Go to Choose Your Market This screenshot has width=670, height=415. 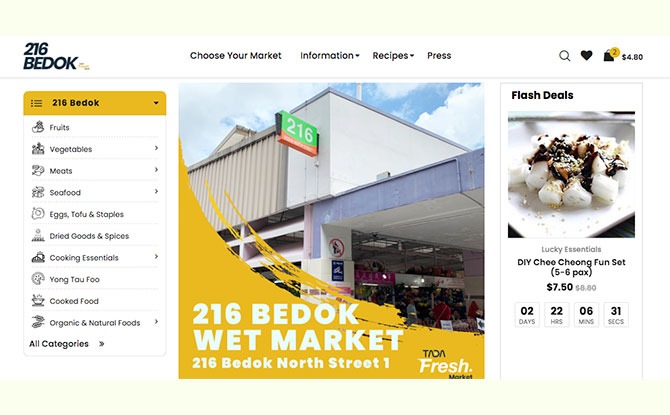pyautogui.click(x=235, y=56)
